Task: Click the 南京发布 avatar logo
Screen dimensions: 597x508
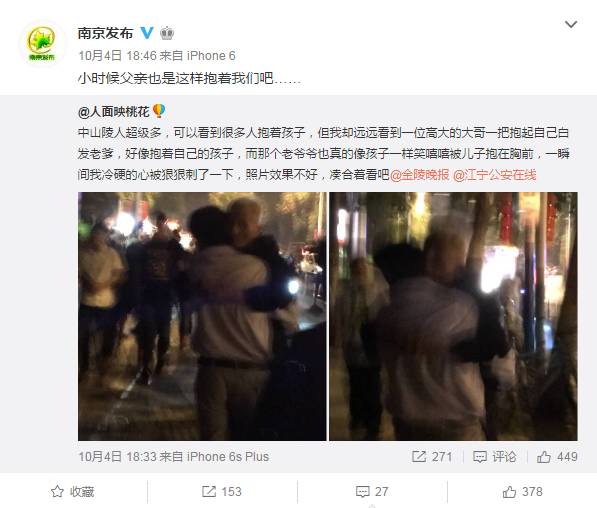Action: [x=42, y=43]
